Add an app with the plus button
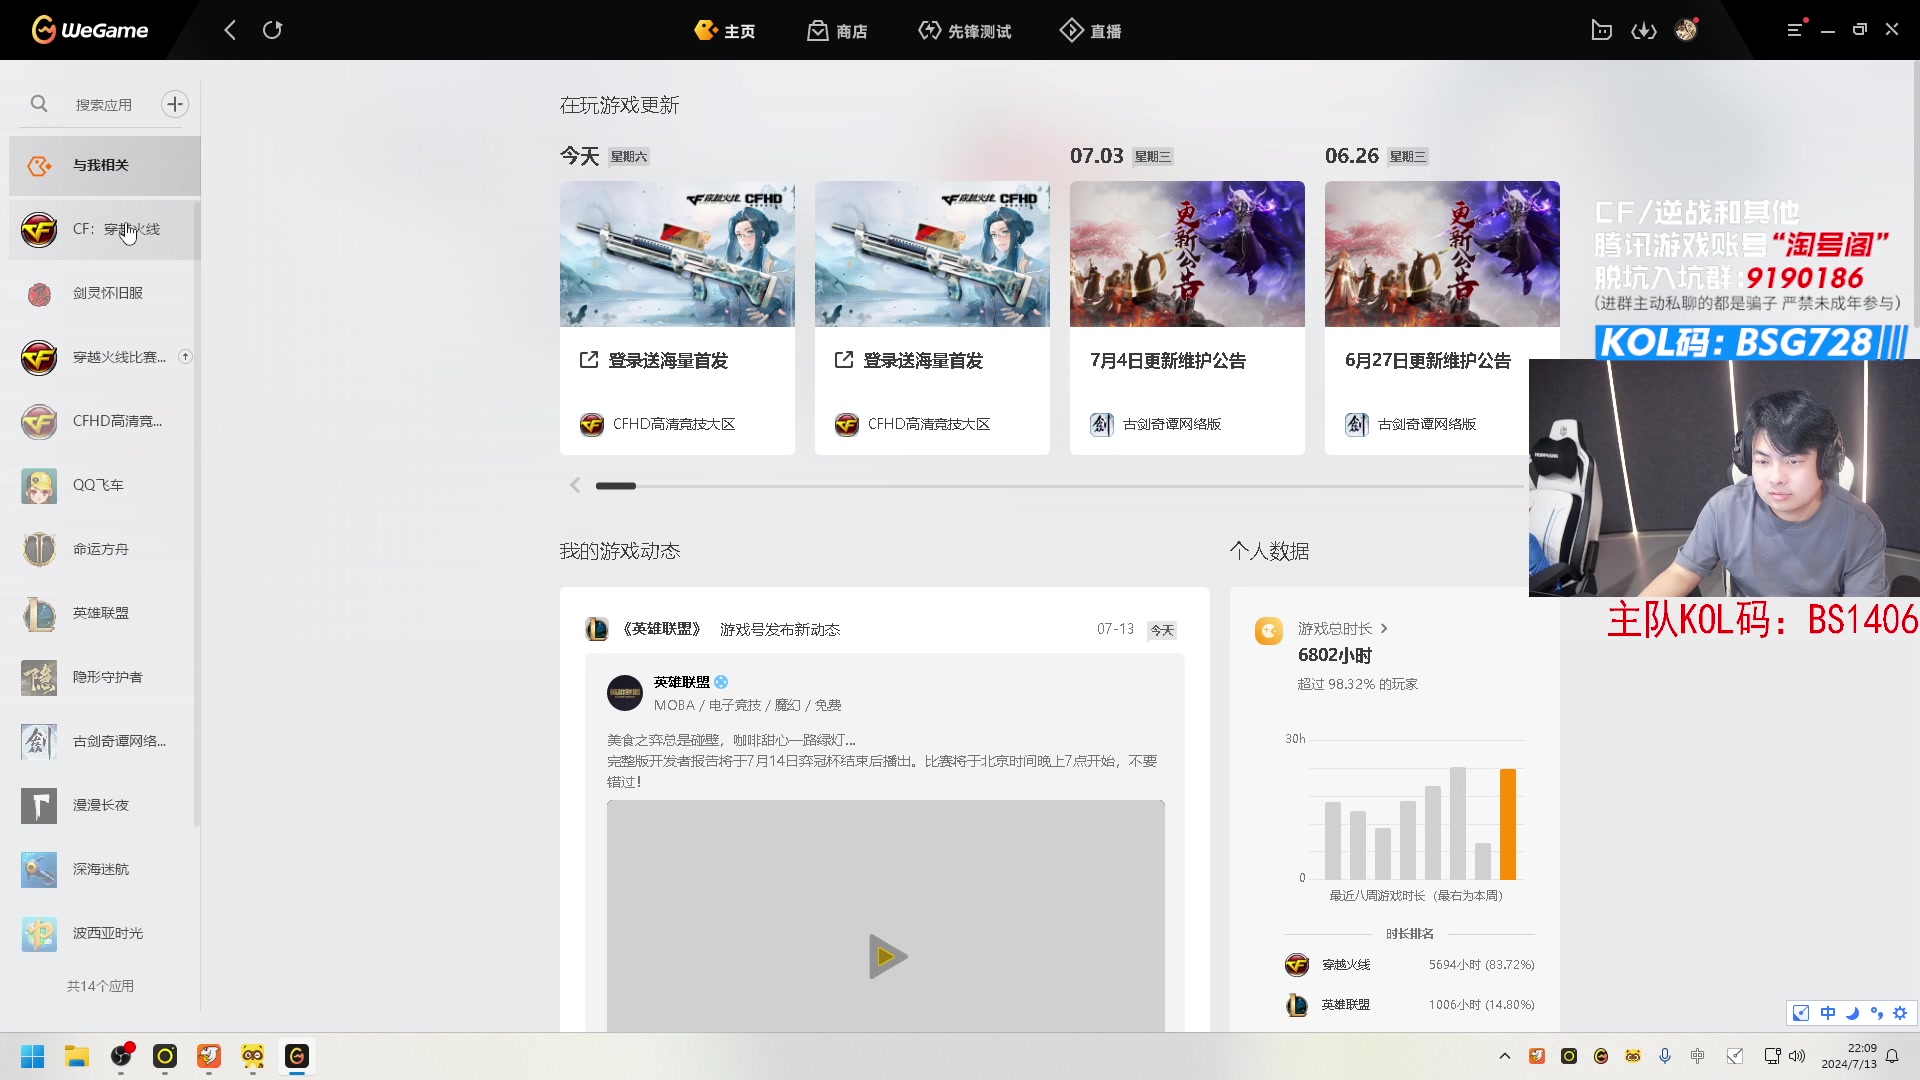1920x1080 pixels. click(175, 104)
